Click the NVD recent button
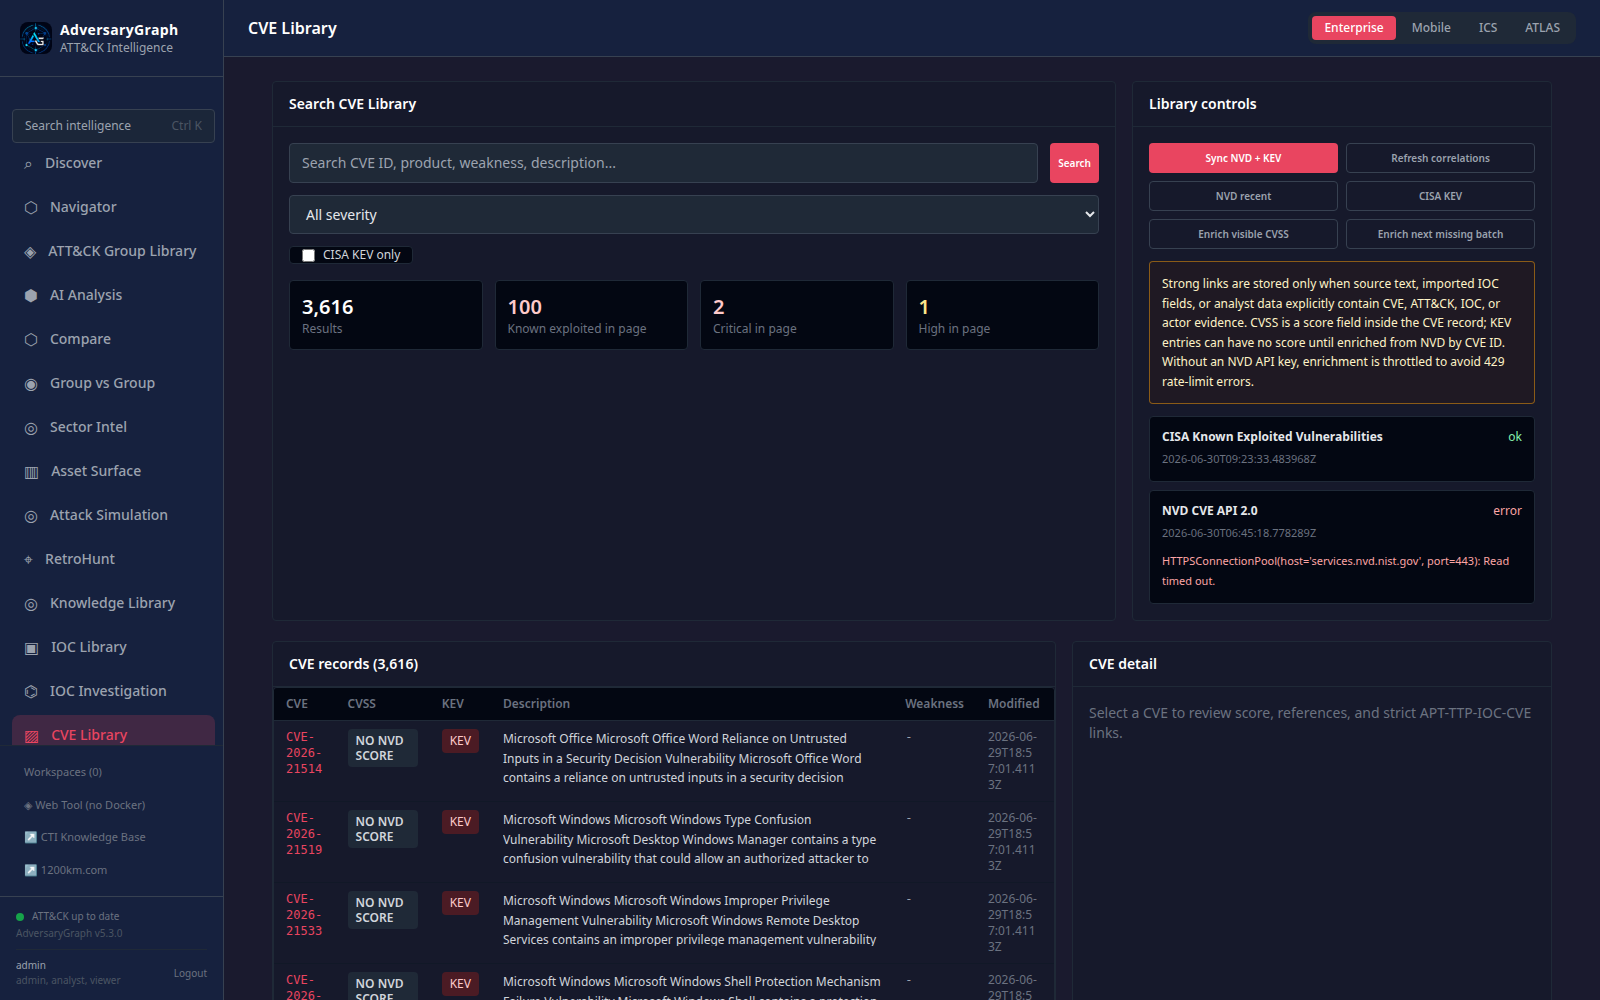 [x=1243, y=196]
